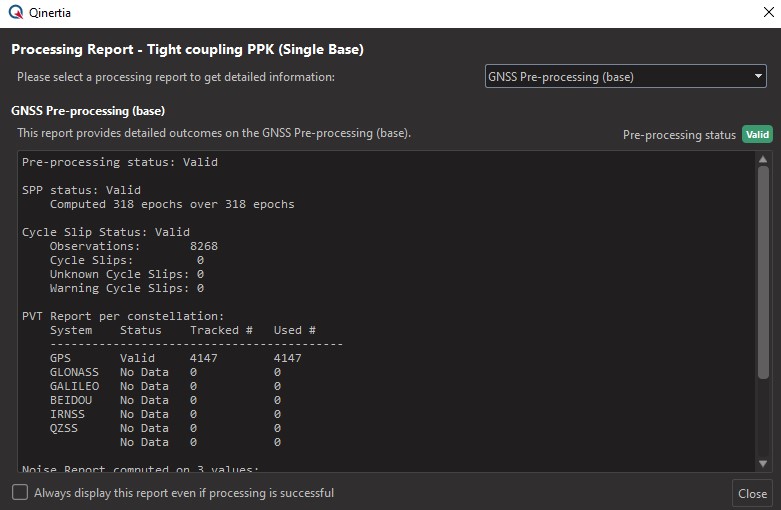Select the BEIDOU No Data row

tap(165, 400)
